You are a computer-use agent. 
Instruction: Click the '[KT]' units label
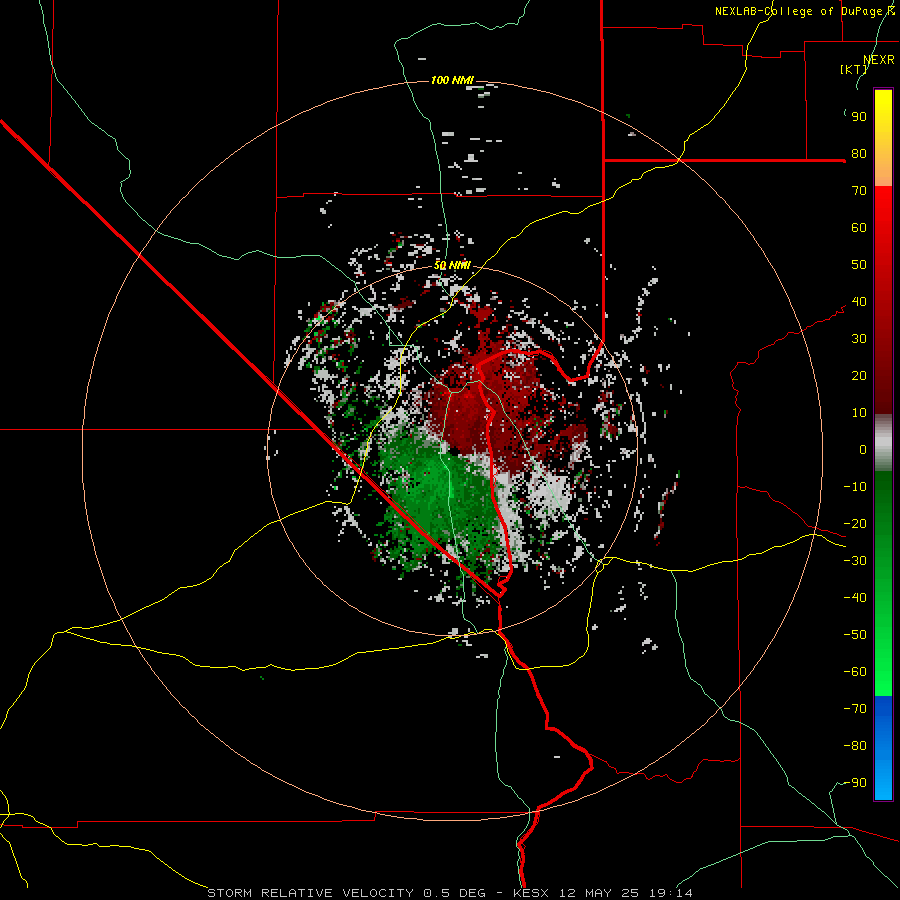pyautogui.click(x=853, y=69)
